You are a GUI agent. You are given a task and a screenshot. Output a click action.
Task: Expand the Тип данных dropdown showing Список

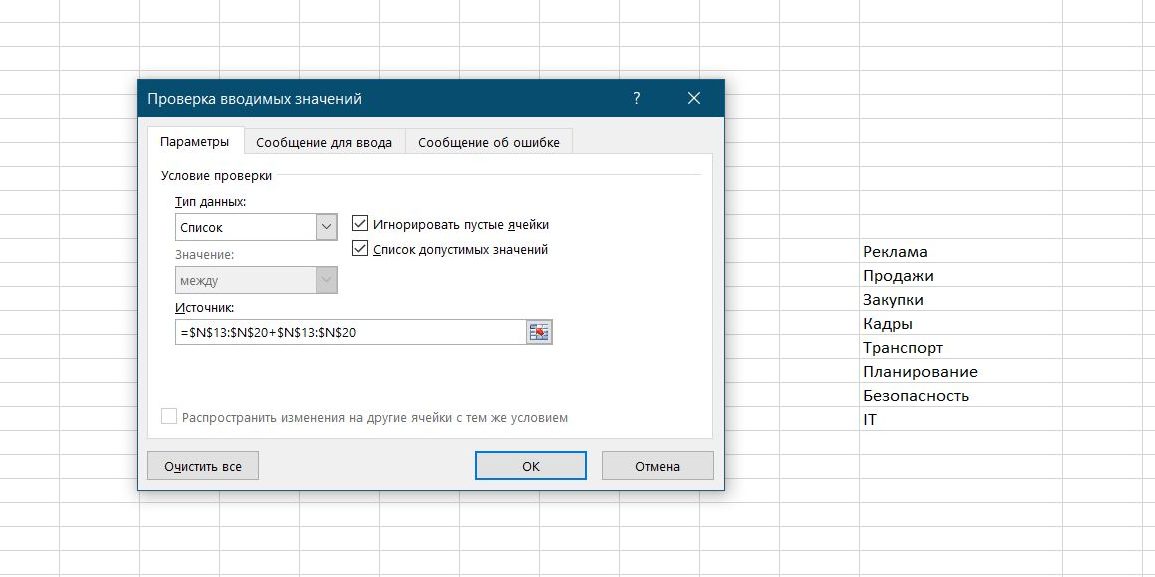(x=327, y=227)
